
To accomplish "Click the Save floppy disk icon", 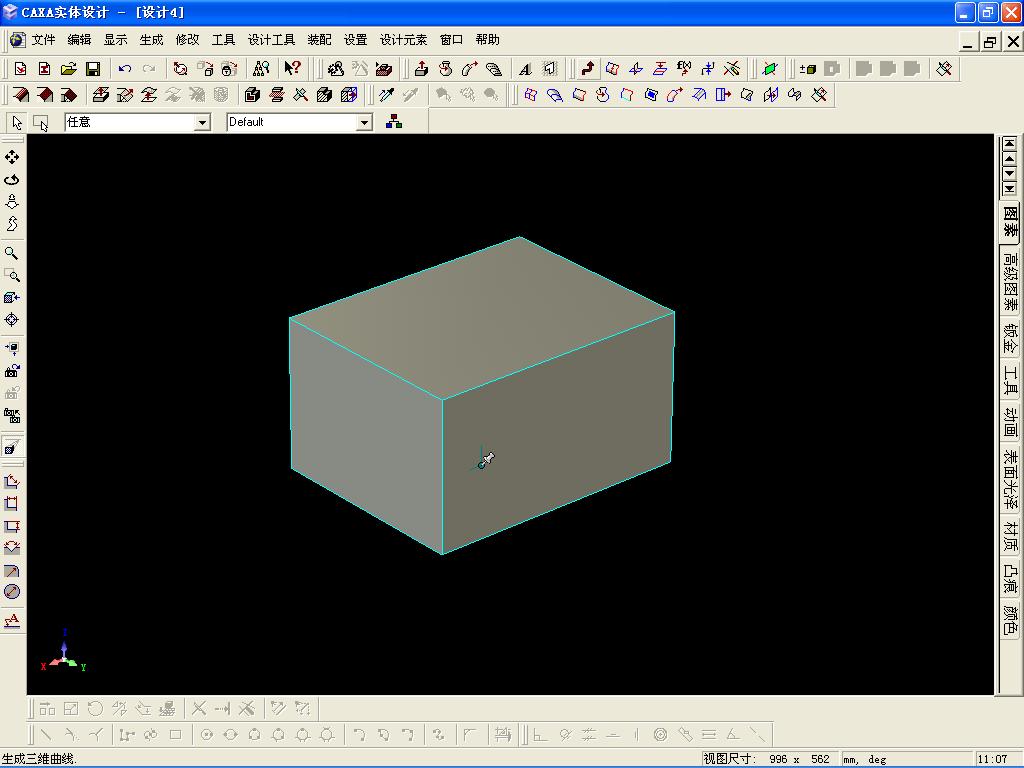I will tap(93, 69).
